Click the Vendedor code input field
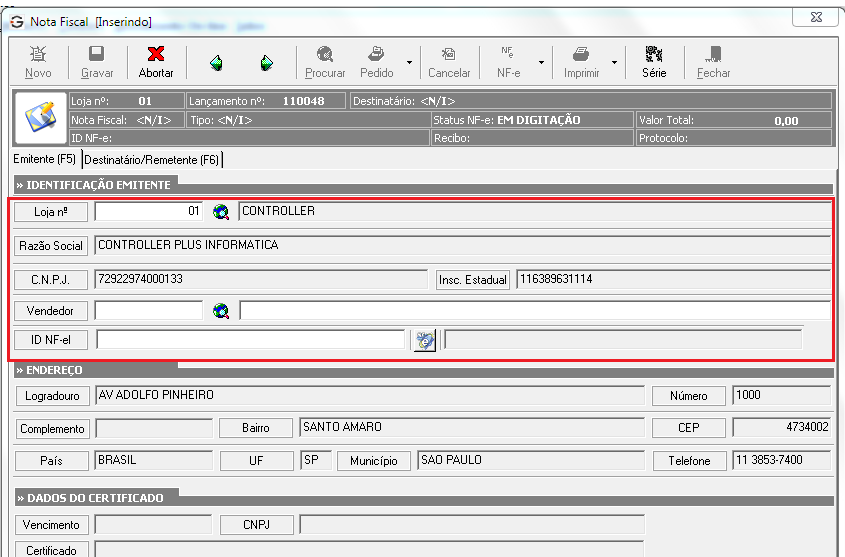The height and width of the screenshot is (557, 845). pyautogui.click(x=149, y=310)
